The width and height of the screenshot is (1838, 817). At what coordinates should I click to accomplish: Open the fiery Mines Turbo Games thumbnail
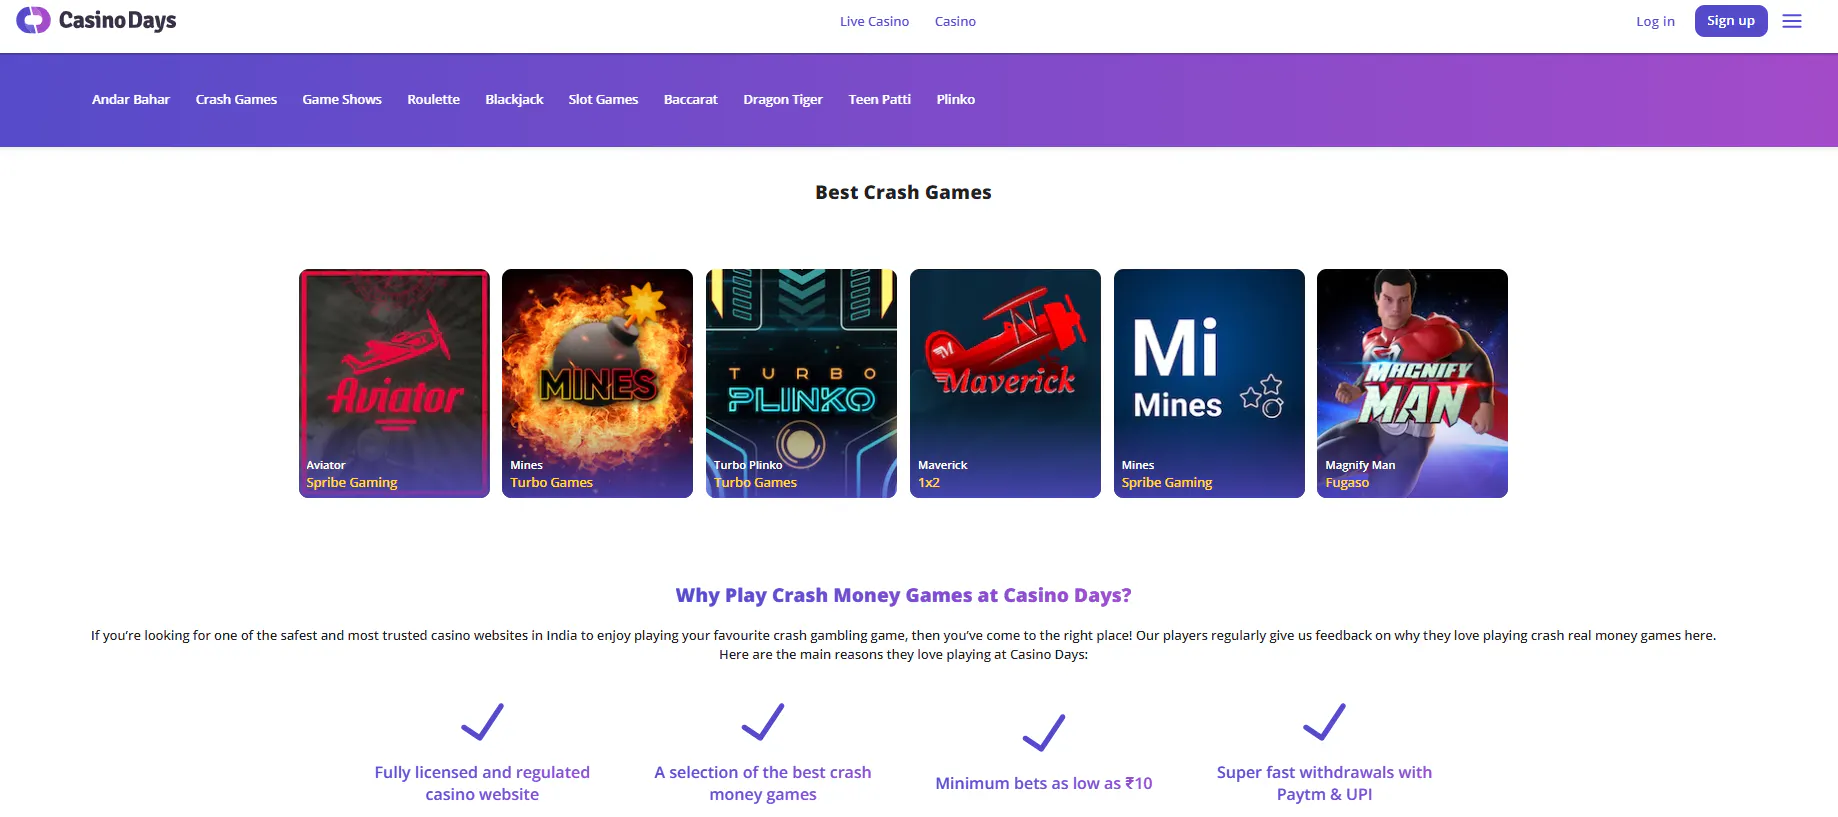pyautogui.click(x=597, y=383)
